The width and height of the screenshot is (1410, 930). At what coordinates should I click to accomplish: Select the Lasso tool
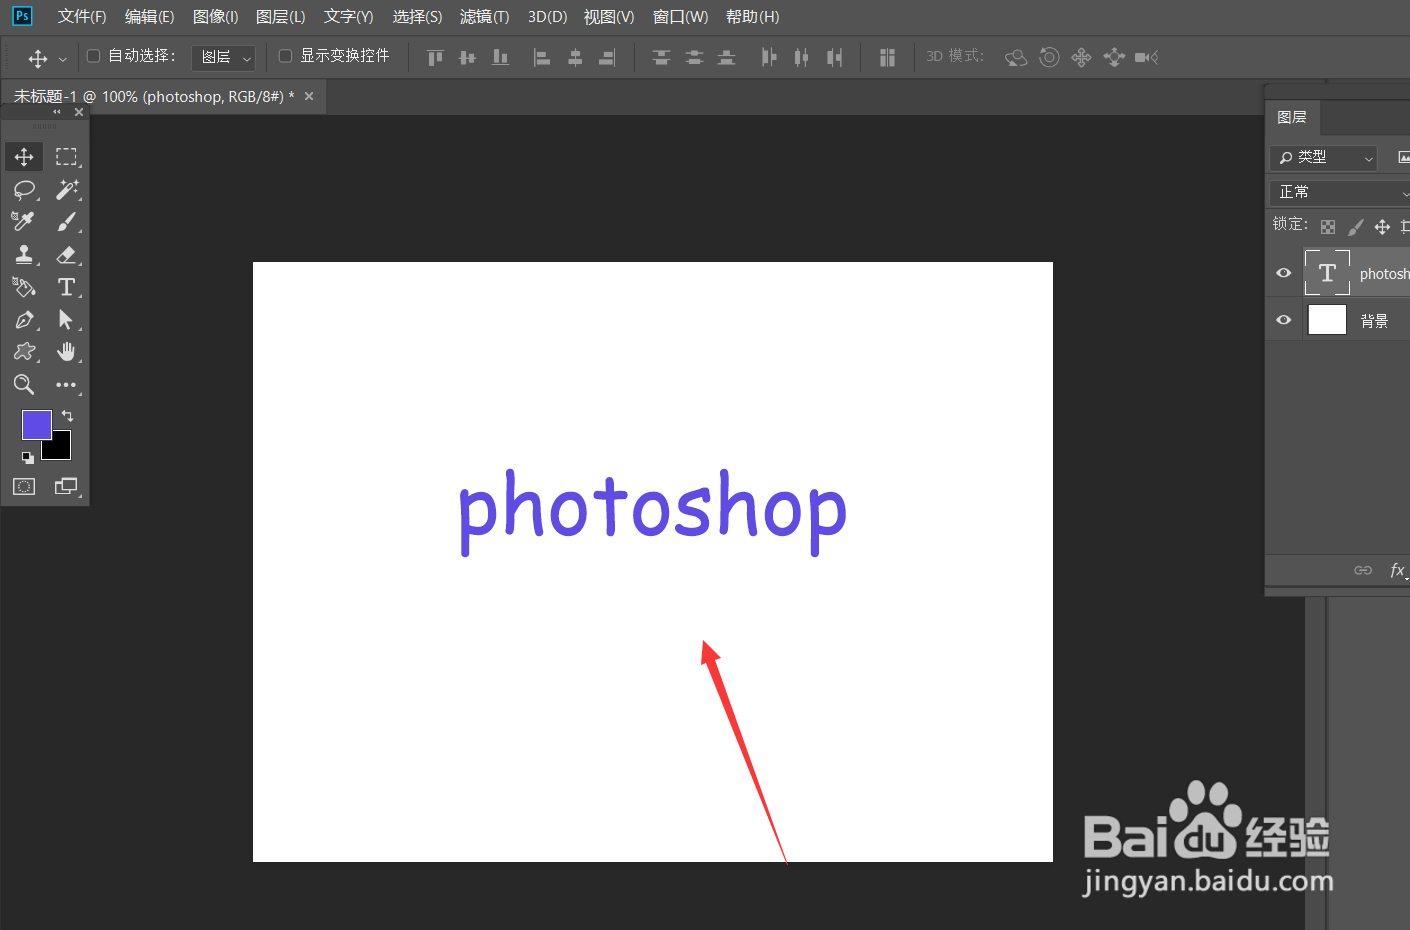pos(24,190)
